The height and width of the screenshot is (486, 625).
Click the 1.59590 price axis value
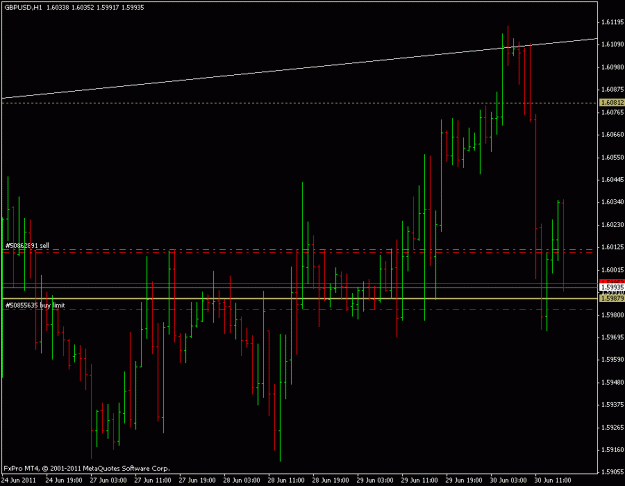[x=612, y=360]
